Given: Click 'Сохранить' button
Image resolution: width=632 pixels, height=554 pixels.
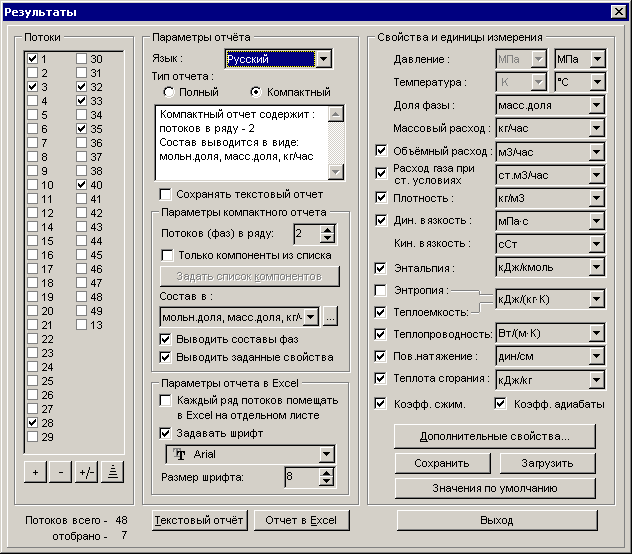Looking at the screenshot, I should pos(442,463).
